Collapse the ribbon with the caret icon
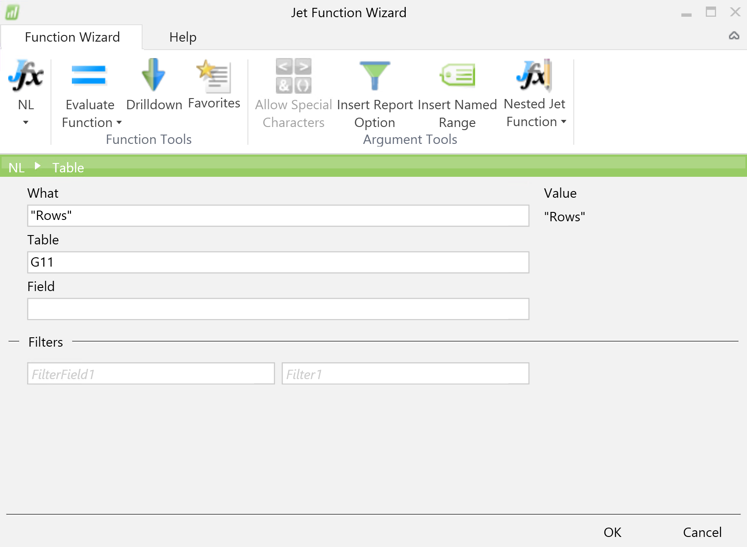 click(x=734, y=36)
